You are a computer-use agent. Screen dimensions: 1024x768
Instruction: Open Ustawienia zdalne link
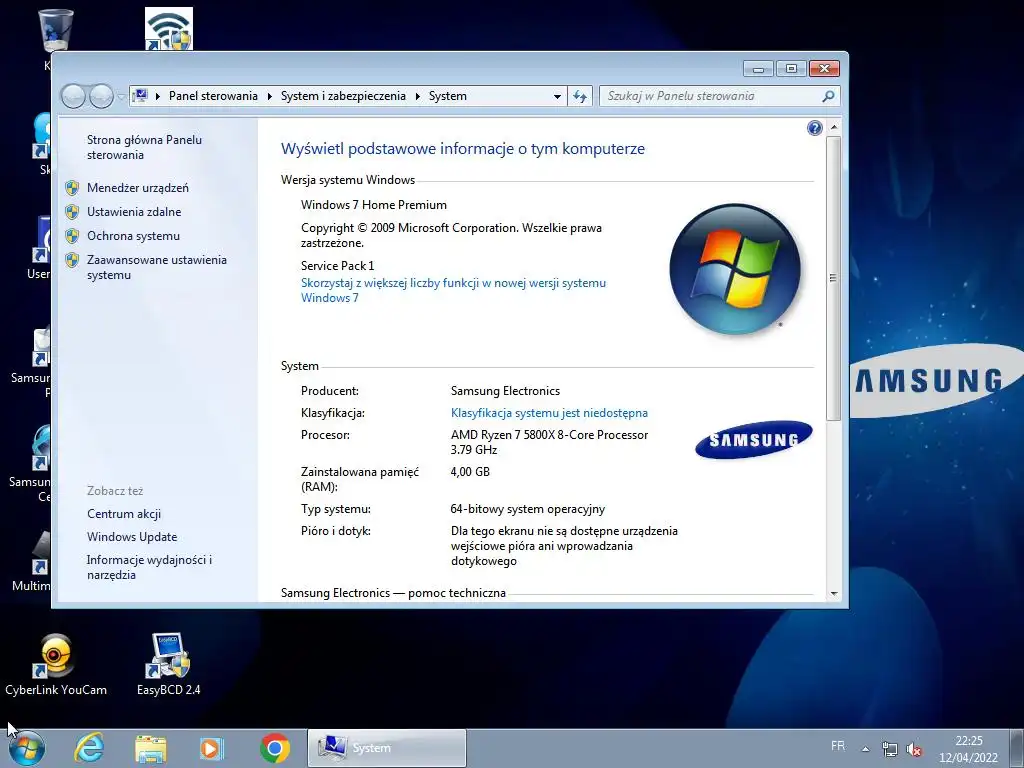(x=134, y=212)
